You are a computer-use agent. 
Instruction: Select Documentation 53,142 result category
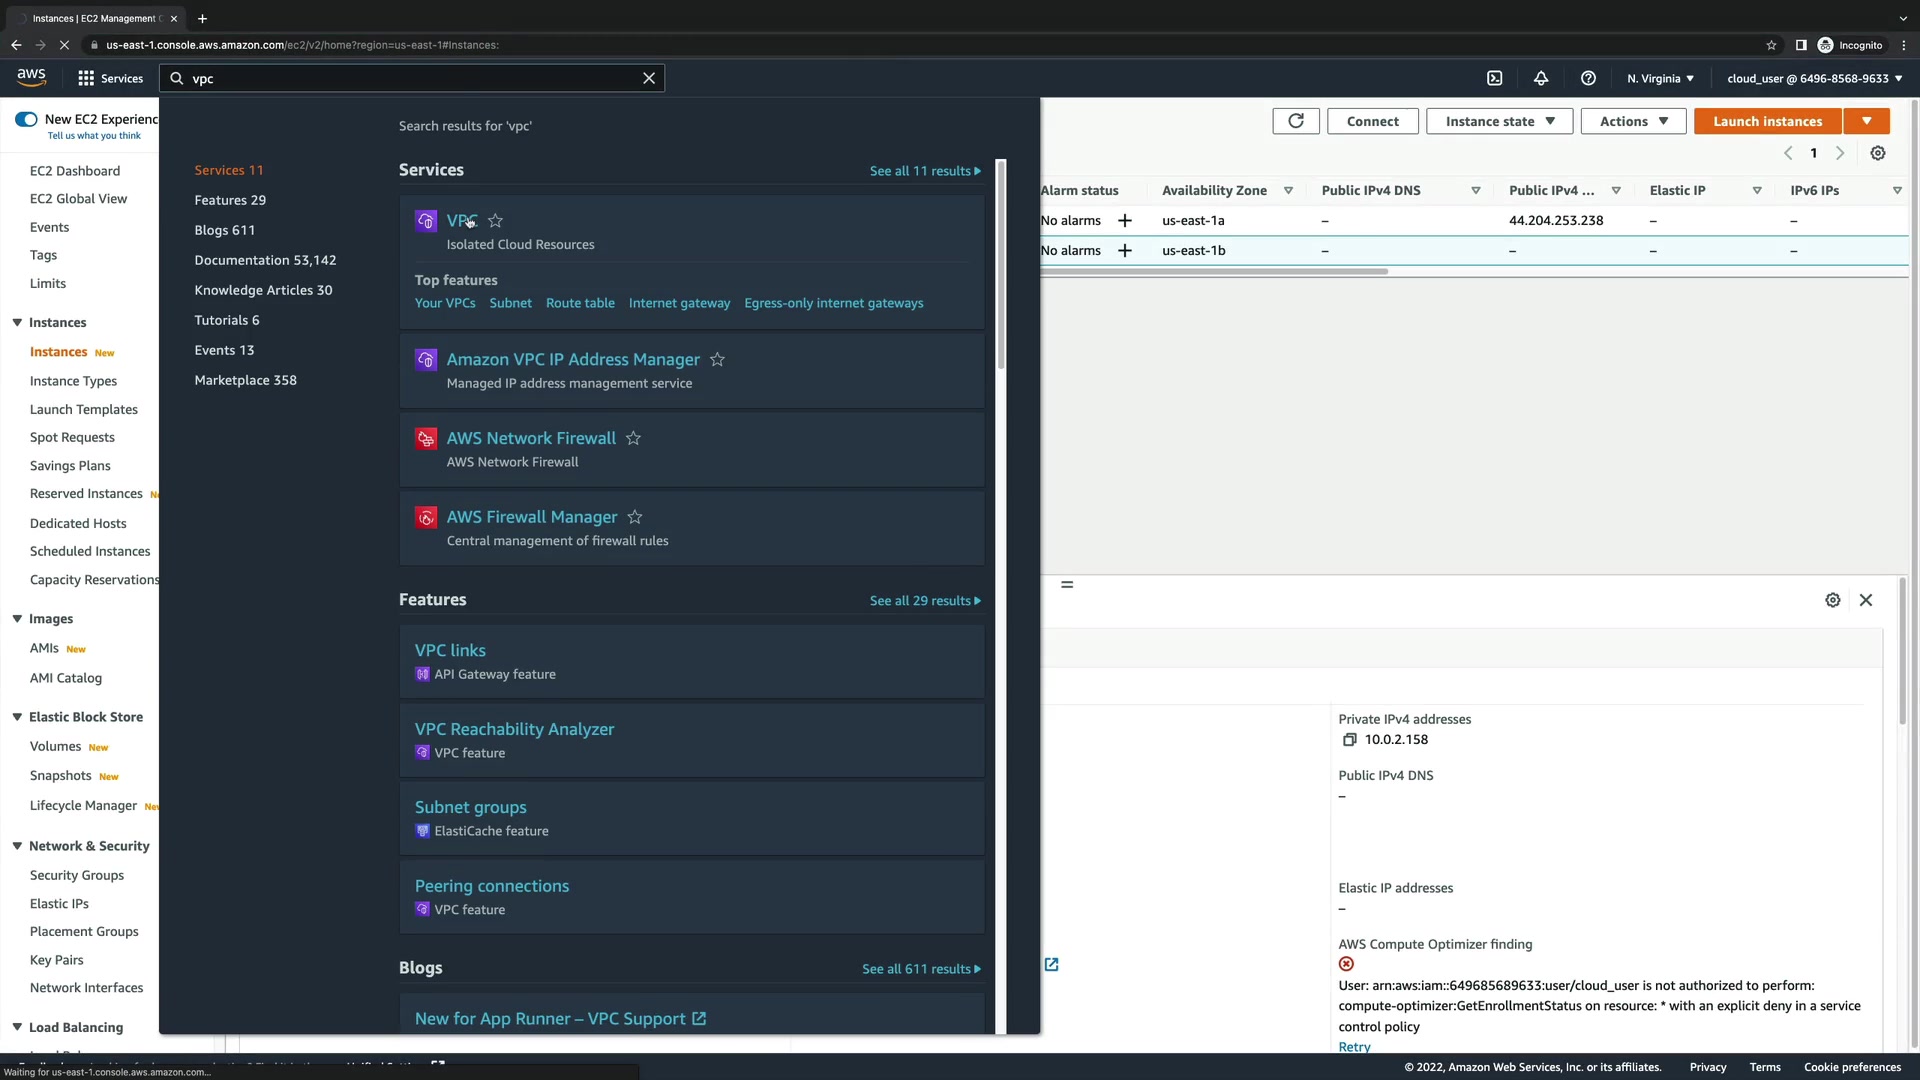coord(265,260)
